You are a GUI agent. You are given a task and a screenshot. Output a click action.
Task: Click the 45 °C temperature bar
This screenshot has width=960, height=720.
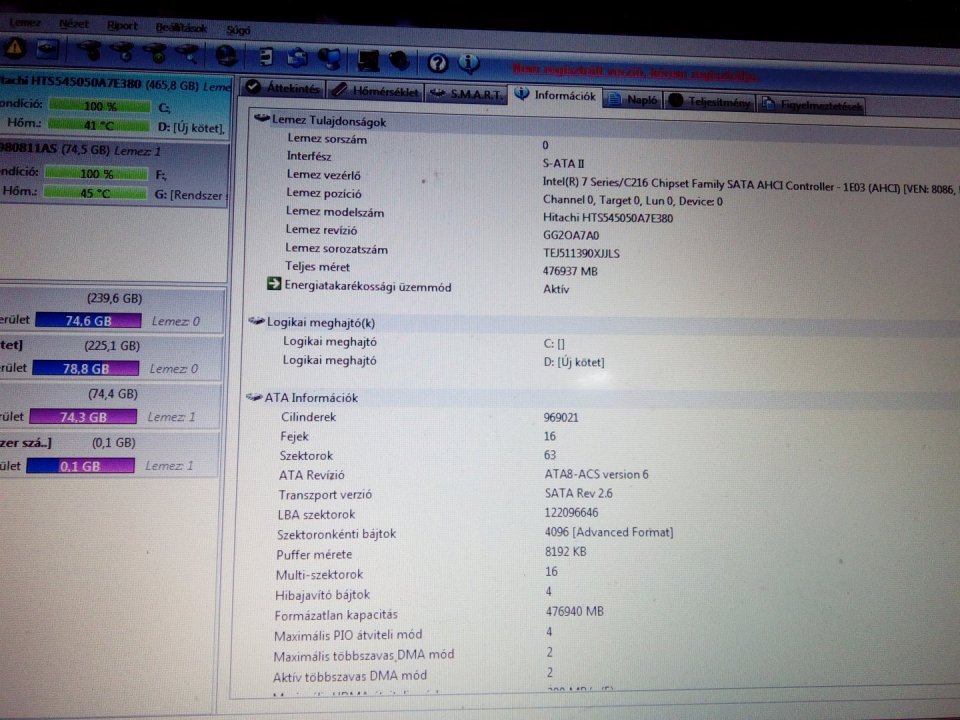click(96, 193)
